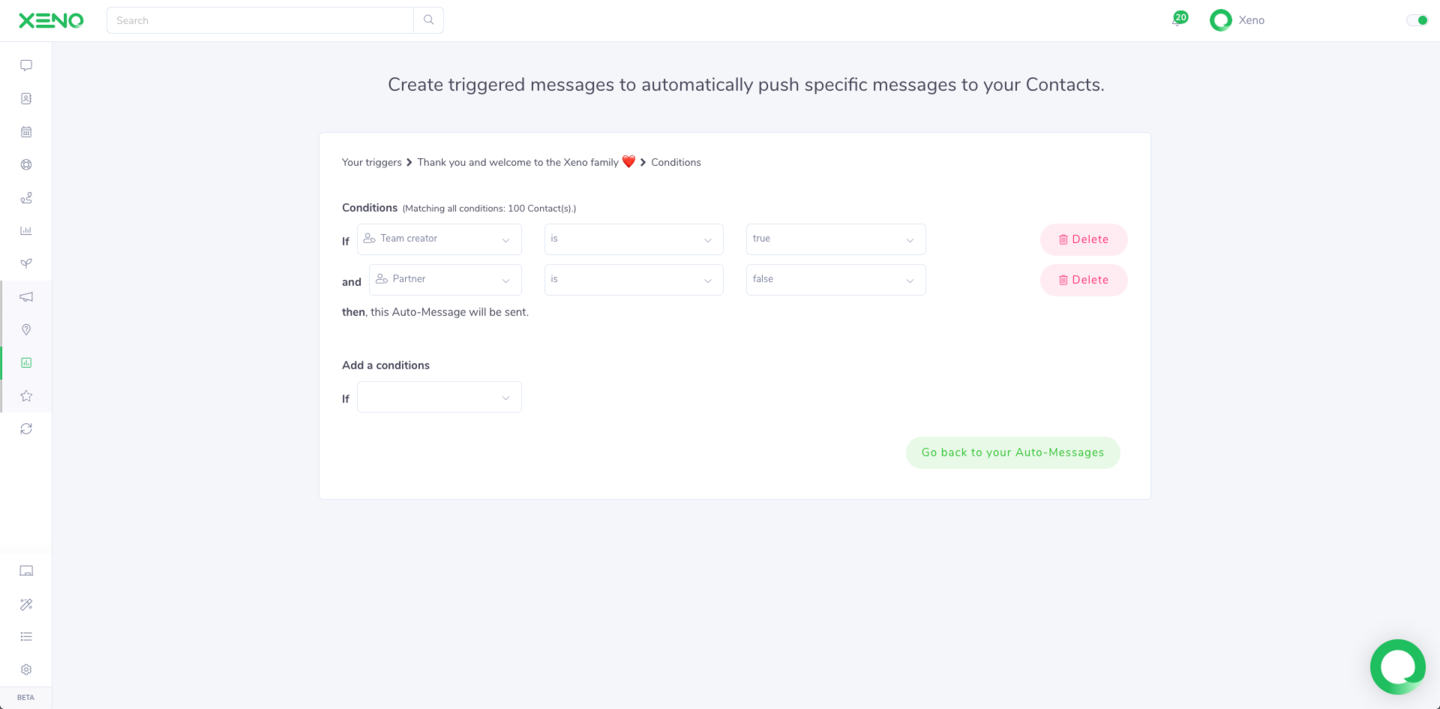Screen dimensions: 1440x709
Task: Click 'Go back to your Auto-Messages' button
Action: click(1012, 453)
